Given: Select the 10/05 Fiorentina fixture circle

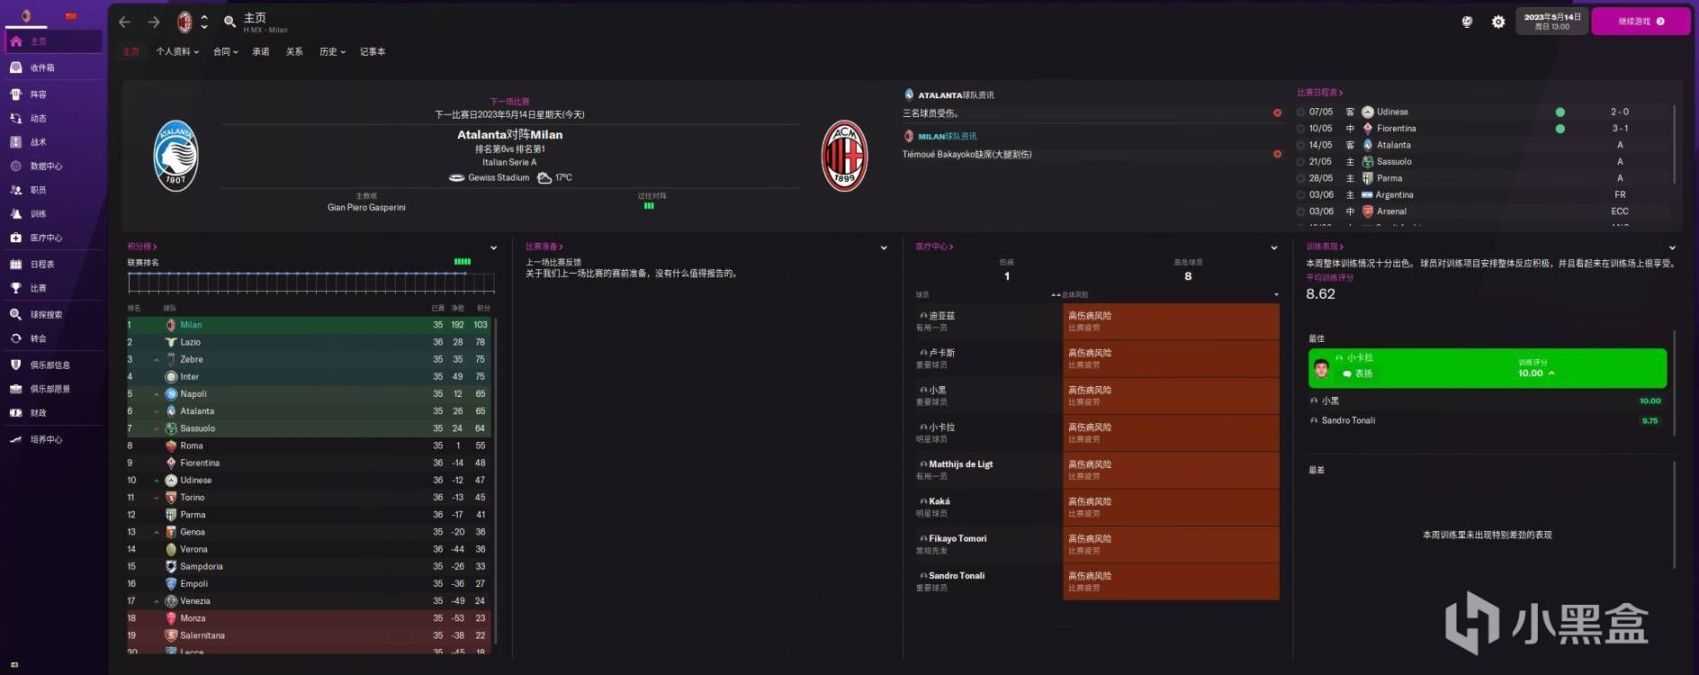Looking at the screenshot, I should coord(1300,128).
